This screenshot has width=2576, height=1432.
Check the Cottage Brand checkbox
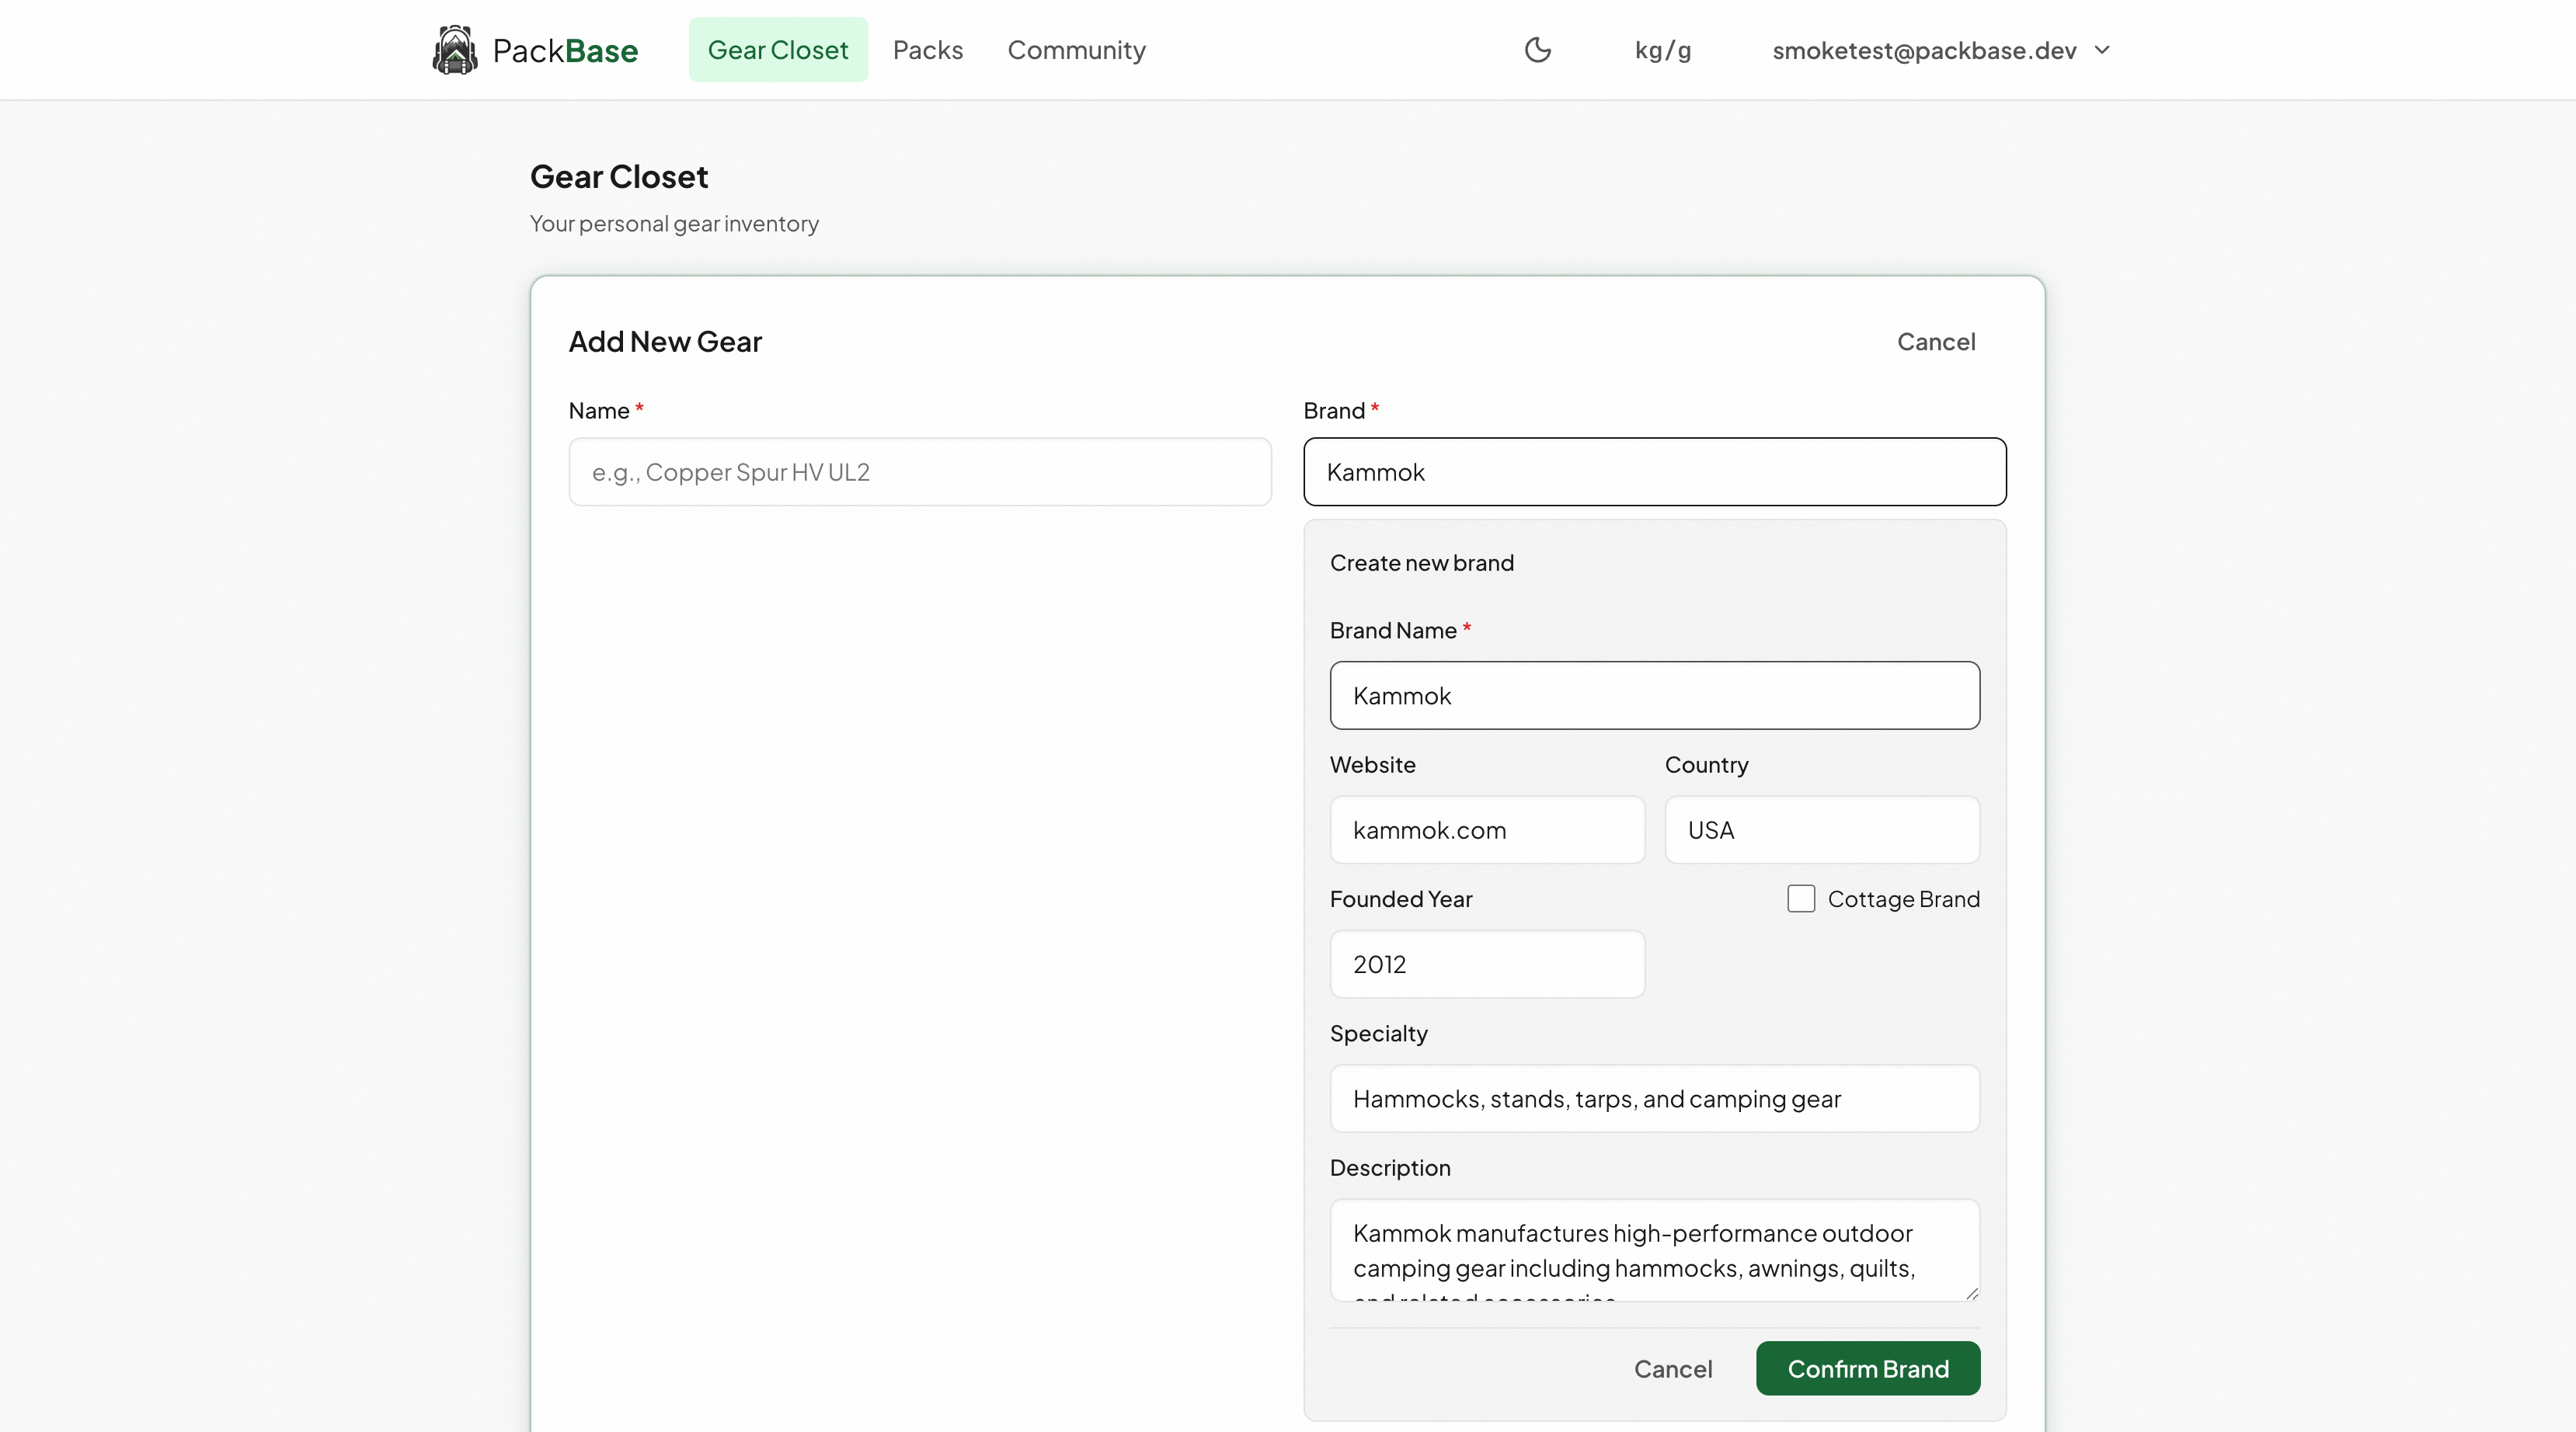pos(1801,899)
